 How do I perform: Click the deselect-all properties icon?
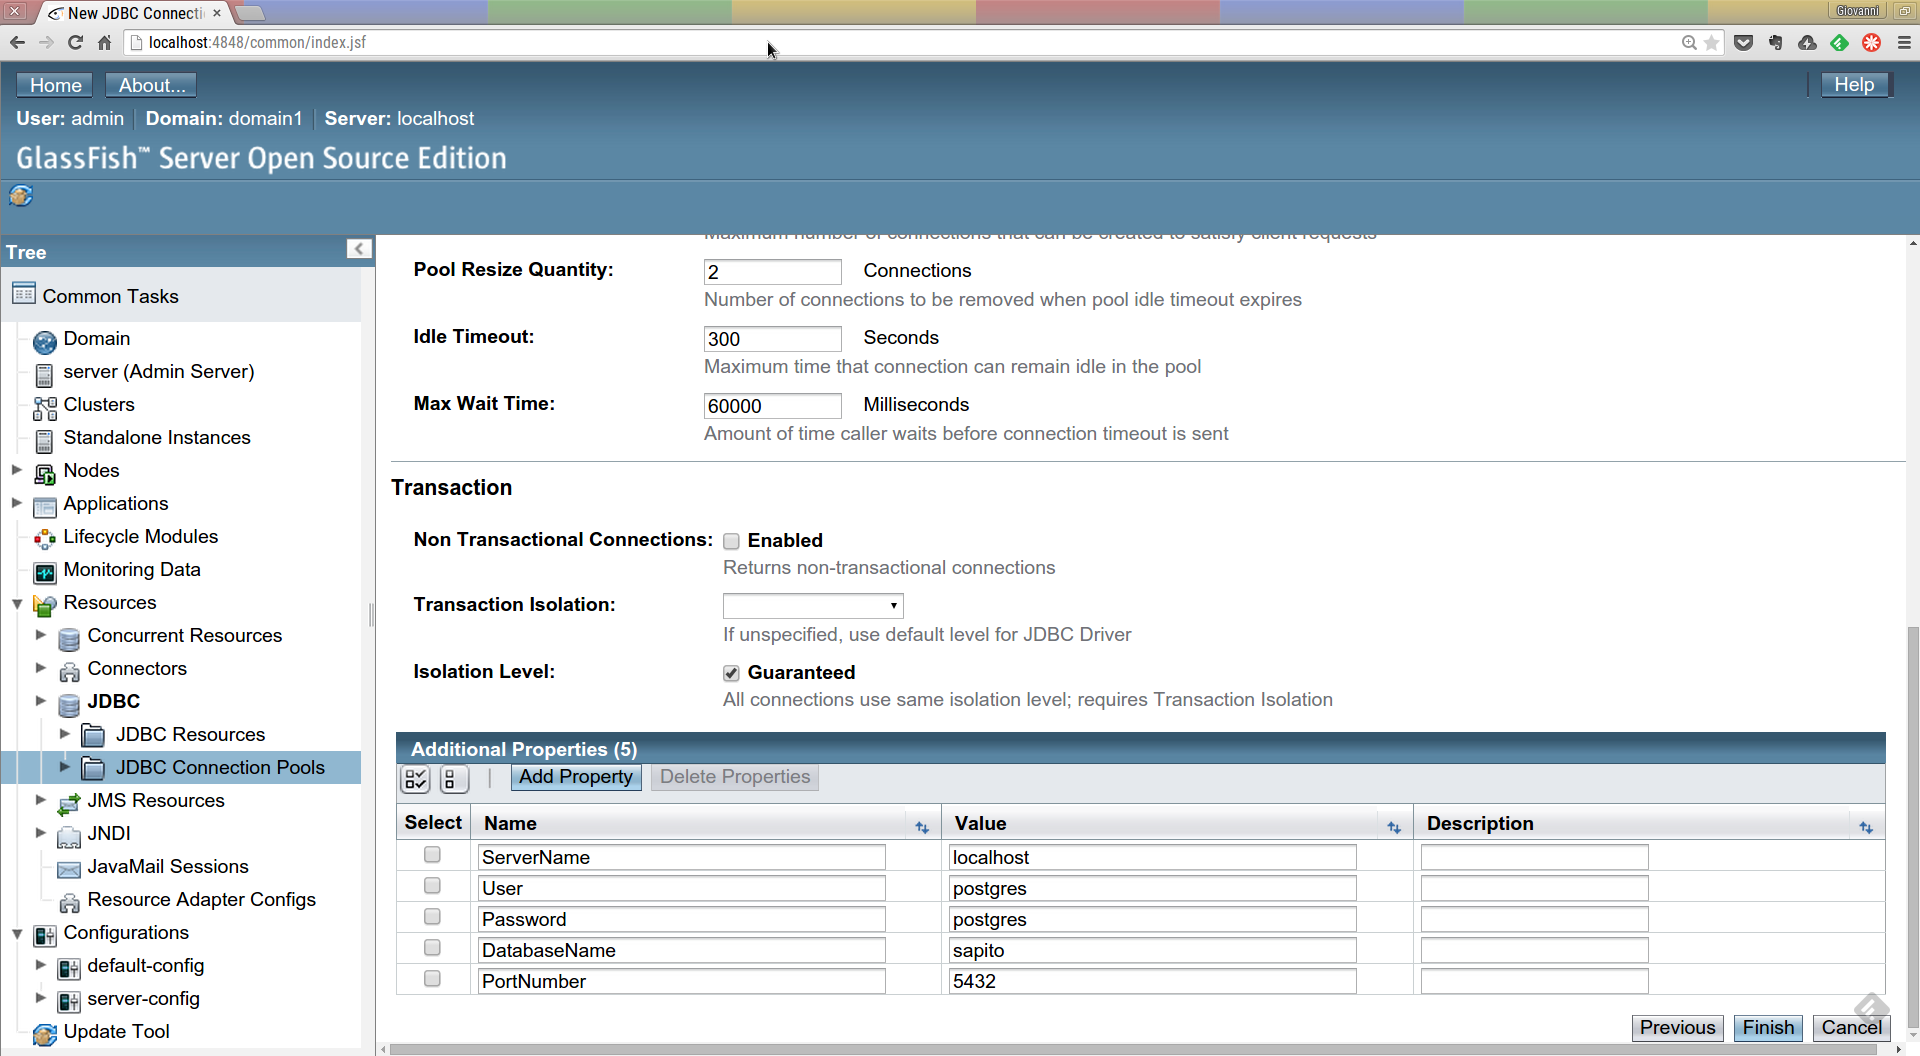pyautogui.click(x=454, y=779)
